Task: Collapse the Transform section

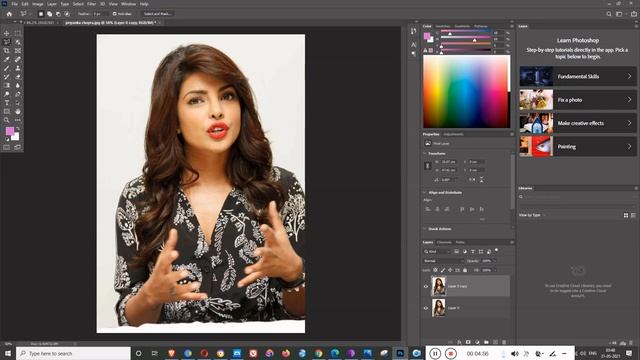Action: (x=424, y=153)
